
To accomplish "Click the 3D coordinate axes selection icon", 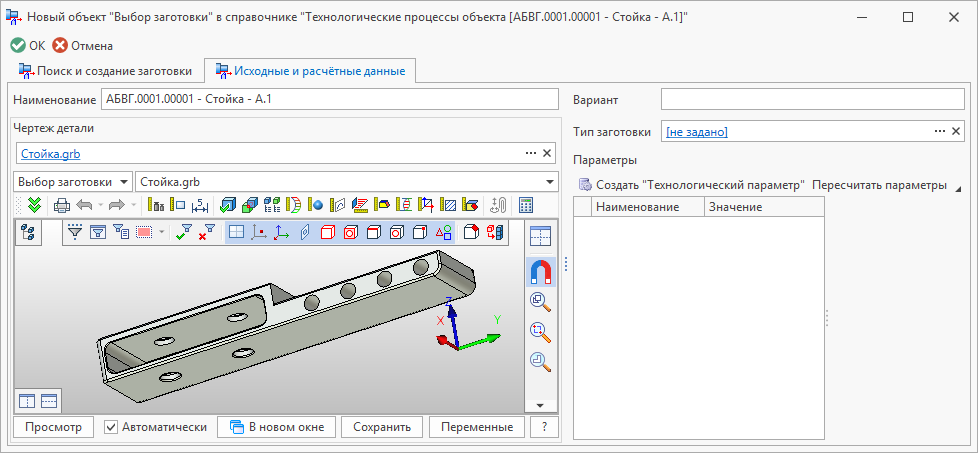I will (281, 233).
